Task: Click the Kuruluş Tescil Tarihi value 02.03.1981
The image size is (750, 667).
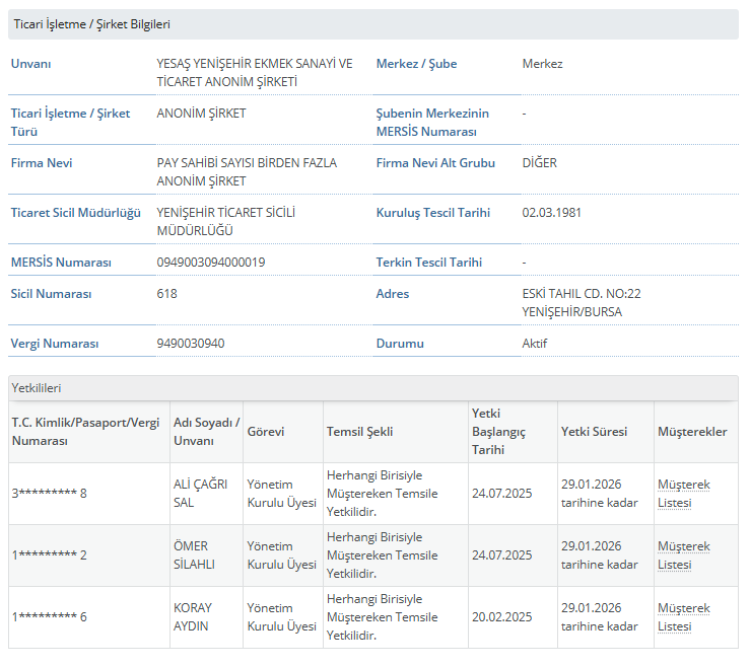Action: (551, 213)
